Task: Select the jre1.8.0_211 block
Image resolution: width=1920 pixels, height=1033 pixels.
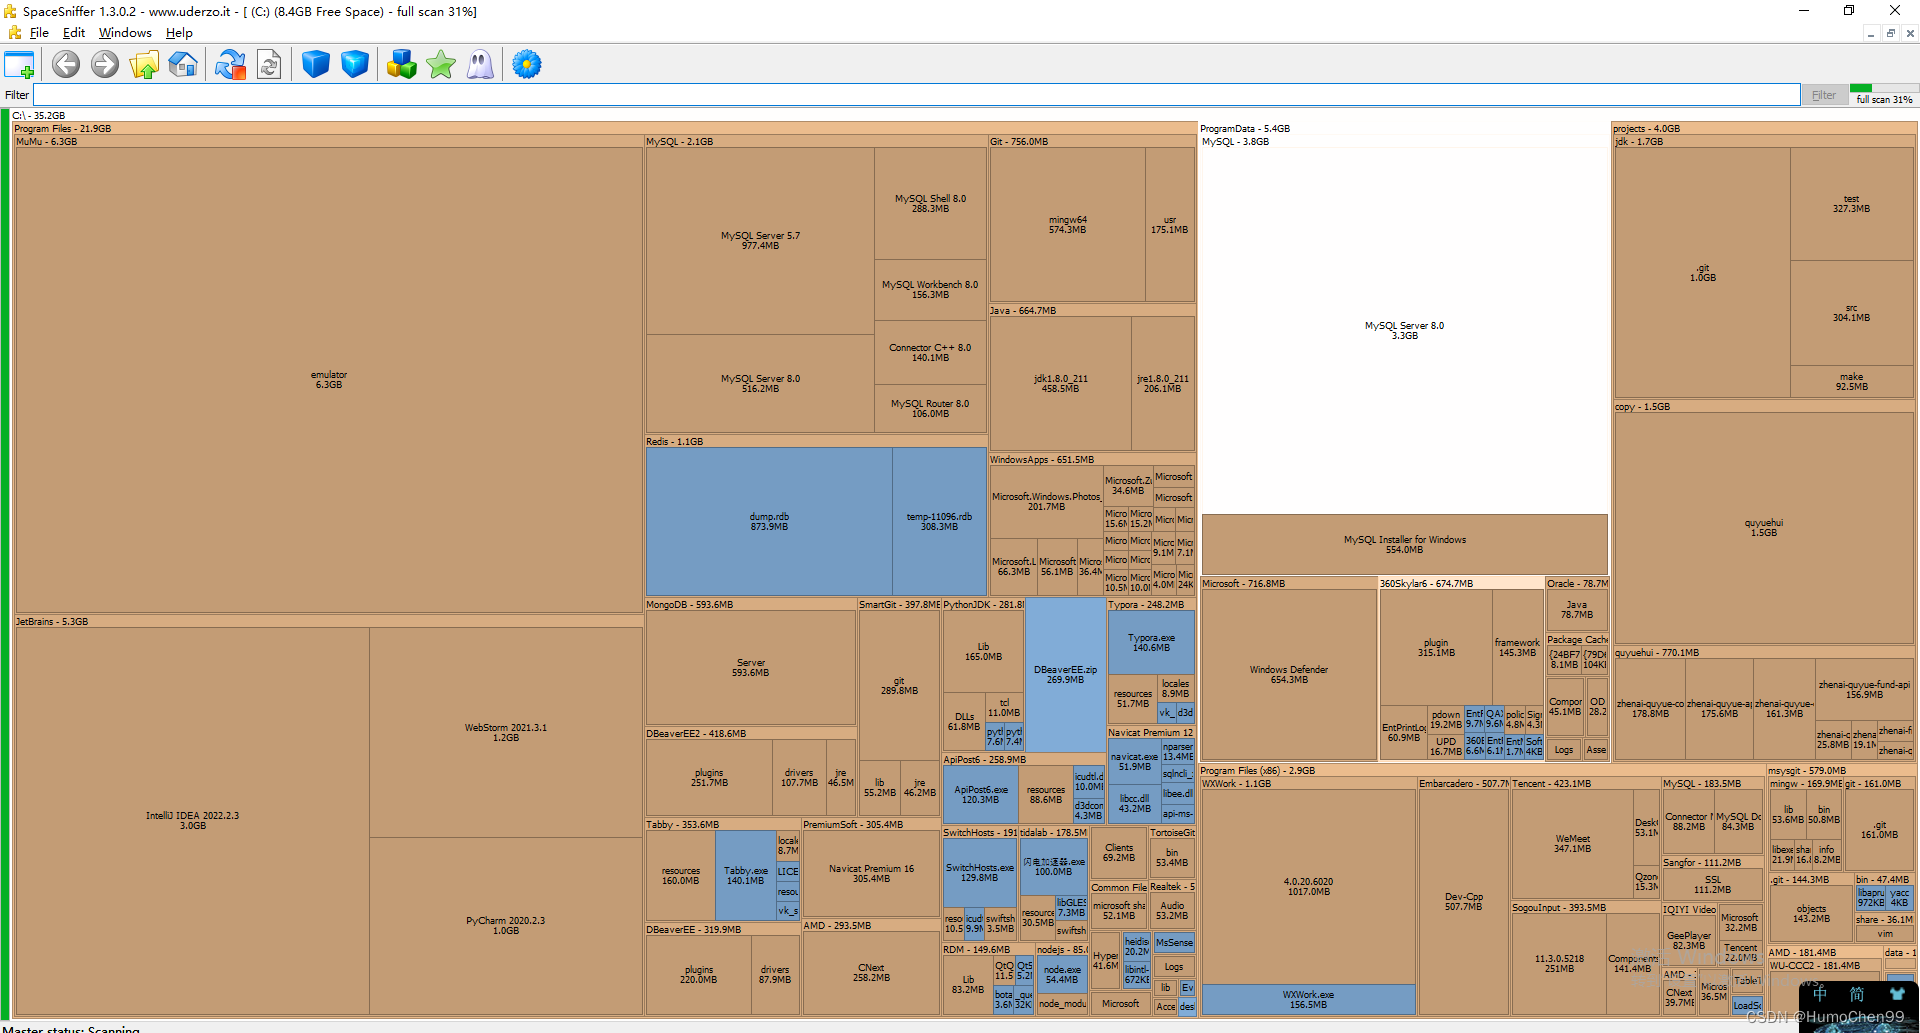Action: (x=1163, y=384)
